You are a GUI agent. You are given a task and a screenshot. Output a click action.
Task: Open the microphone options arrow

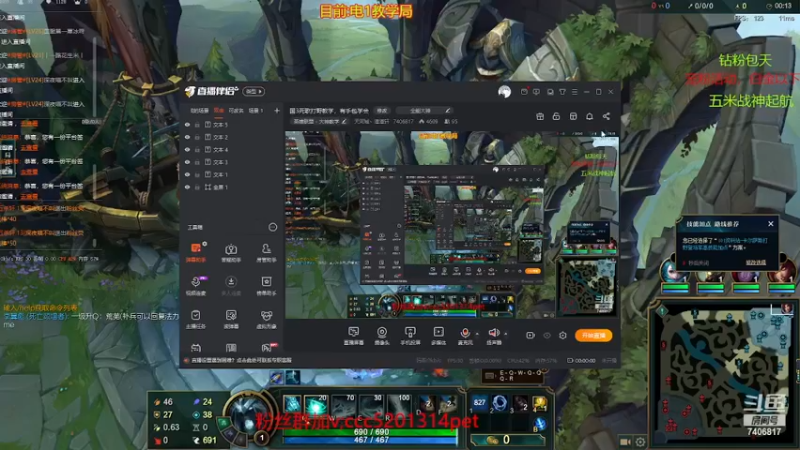pyautogui.click(x=477, y=334)
